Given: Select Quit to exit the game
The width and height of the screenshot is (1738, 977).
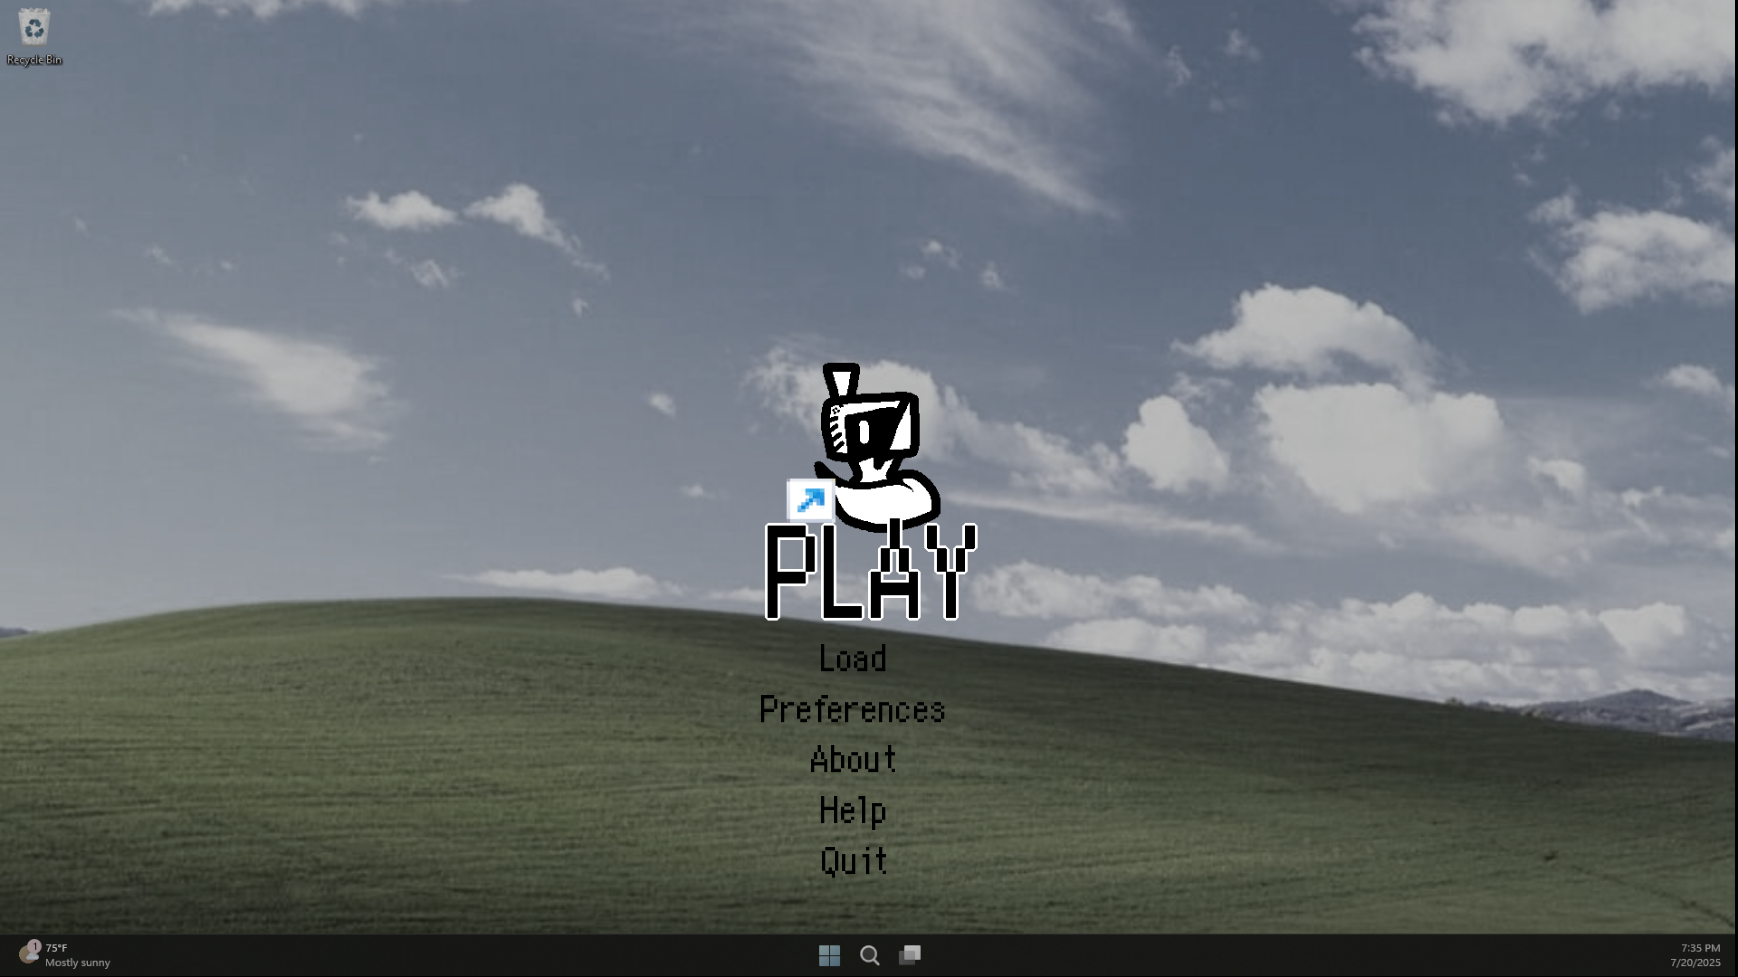Looking at the screenshot, I should tap(853, 861).
